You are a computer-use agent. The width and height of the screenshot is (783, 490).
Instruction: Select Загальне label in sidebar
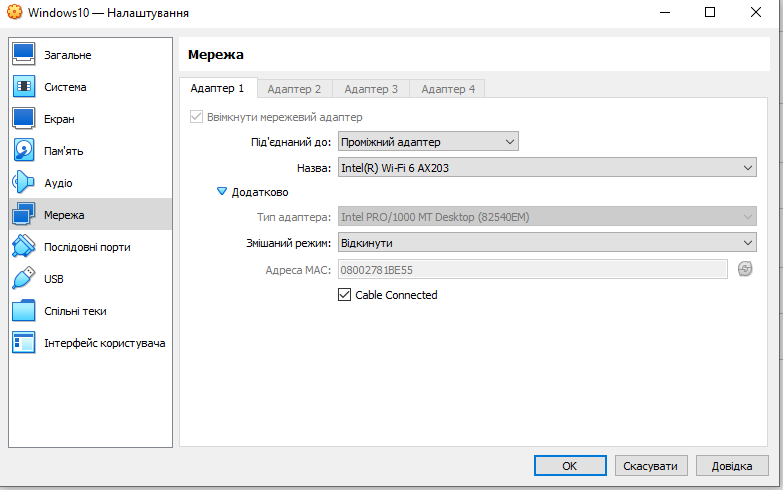(x=67, y=55)
